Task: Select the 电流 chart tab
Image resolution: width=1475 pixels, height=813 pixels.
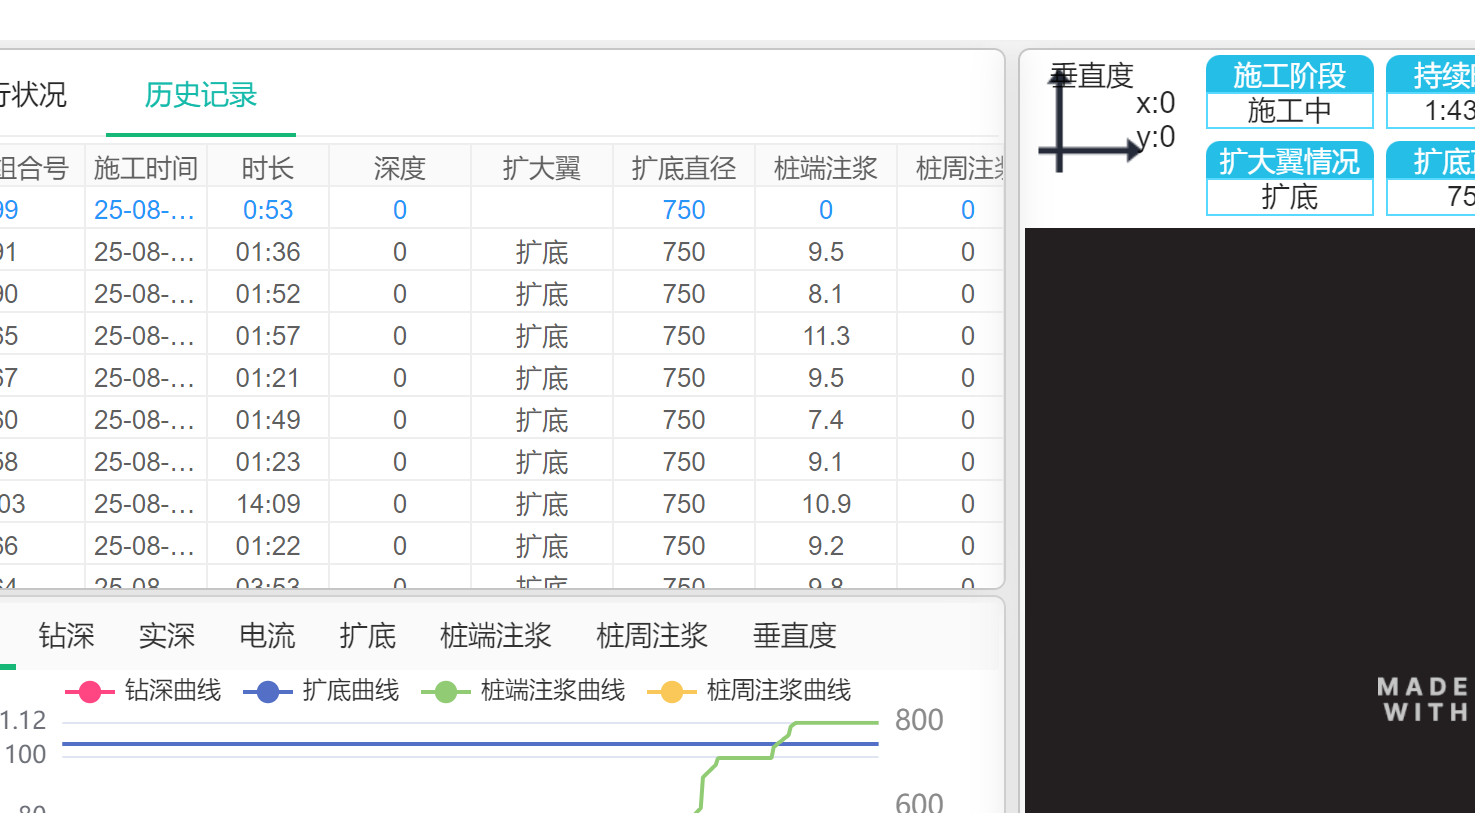Action: [267, 636]
